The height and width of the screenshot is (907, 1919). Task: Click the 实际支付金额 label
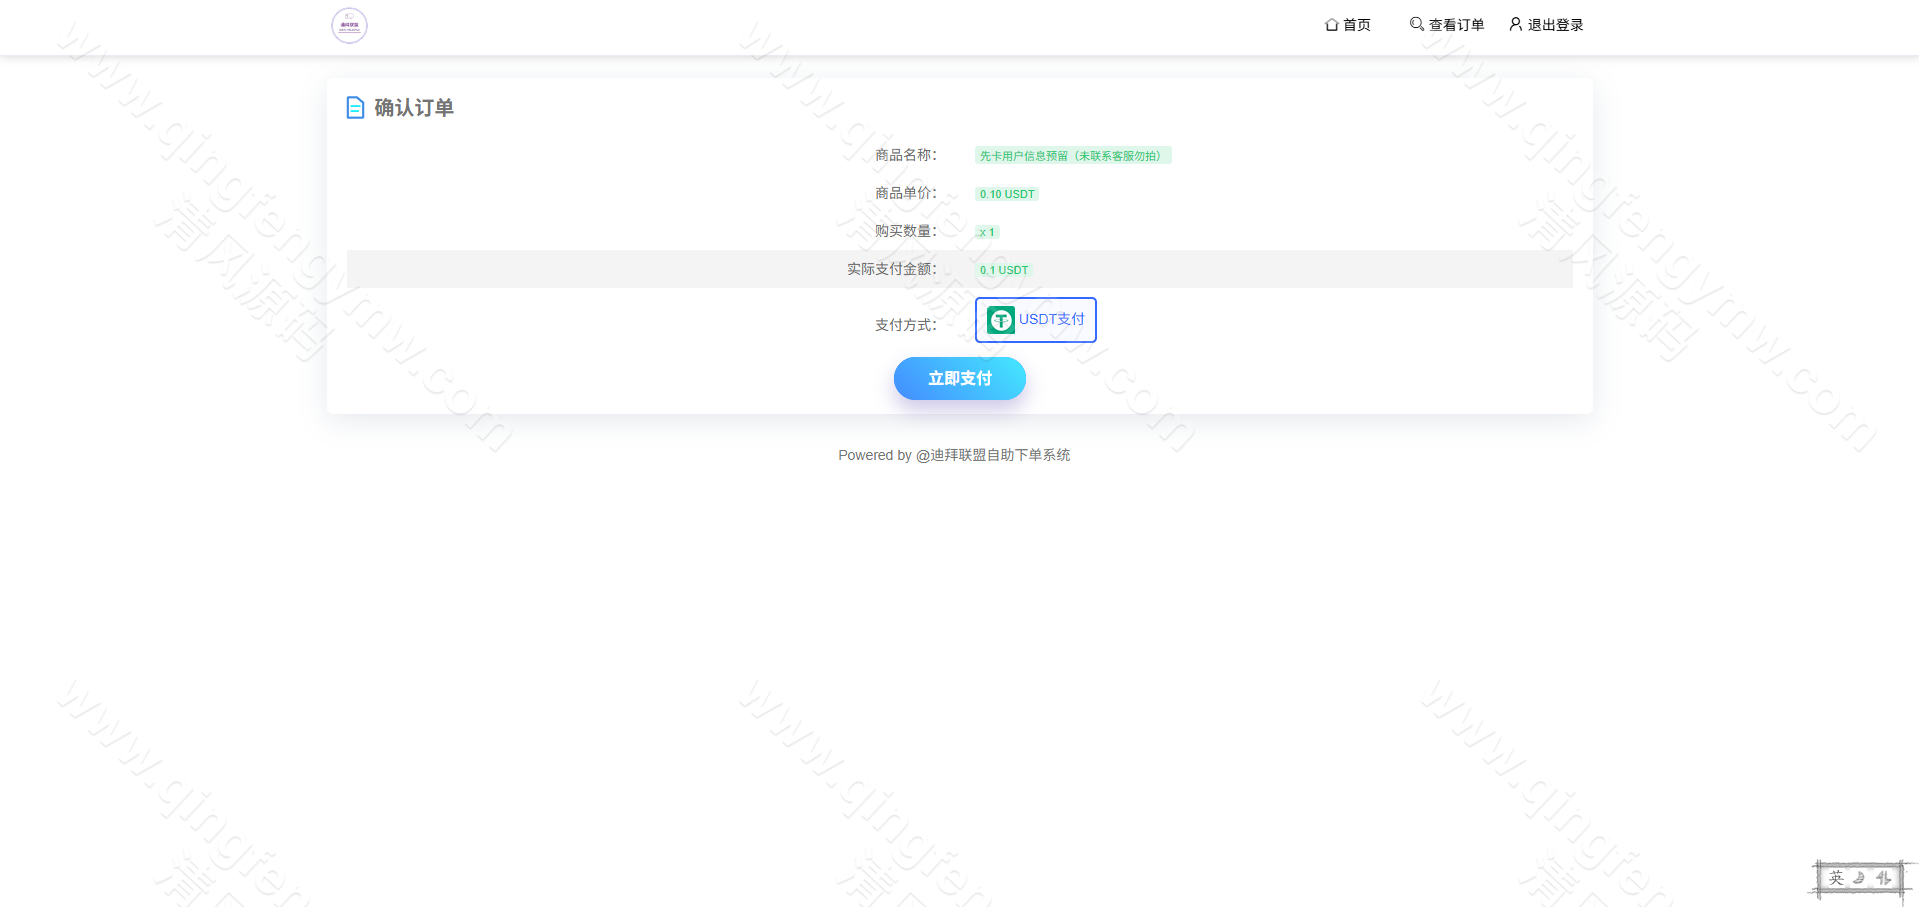892,269
